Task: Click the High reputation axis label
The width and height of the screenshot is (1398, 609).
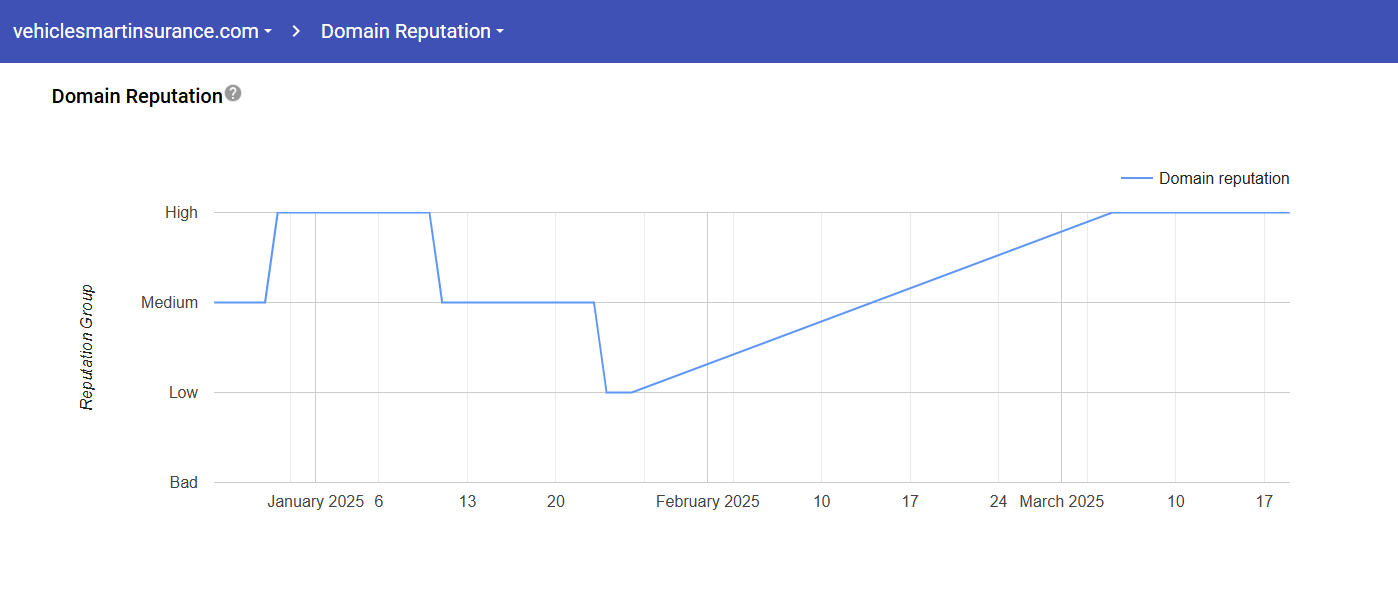Action: click(181, 212)
